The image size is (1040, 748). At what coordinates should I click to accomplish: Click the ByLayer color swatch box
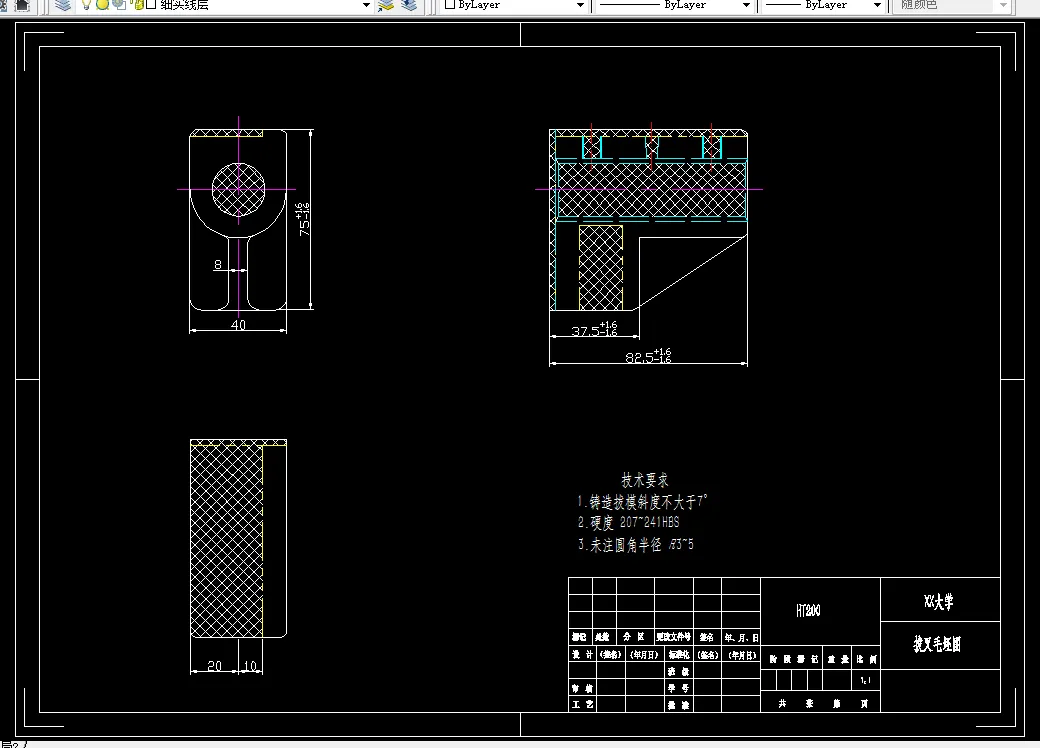tap(450, 4)
